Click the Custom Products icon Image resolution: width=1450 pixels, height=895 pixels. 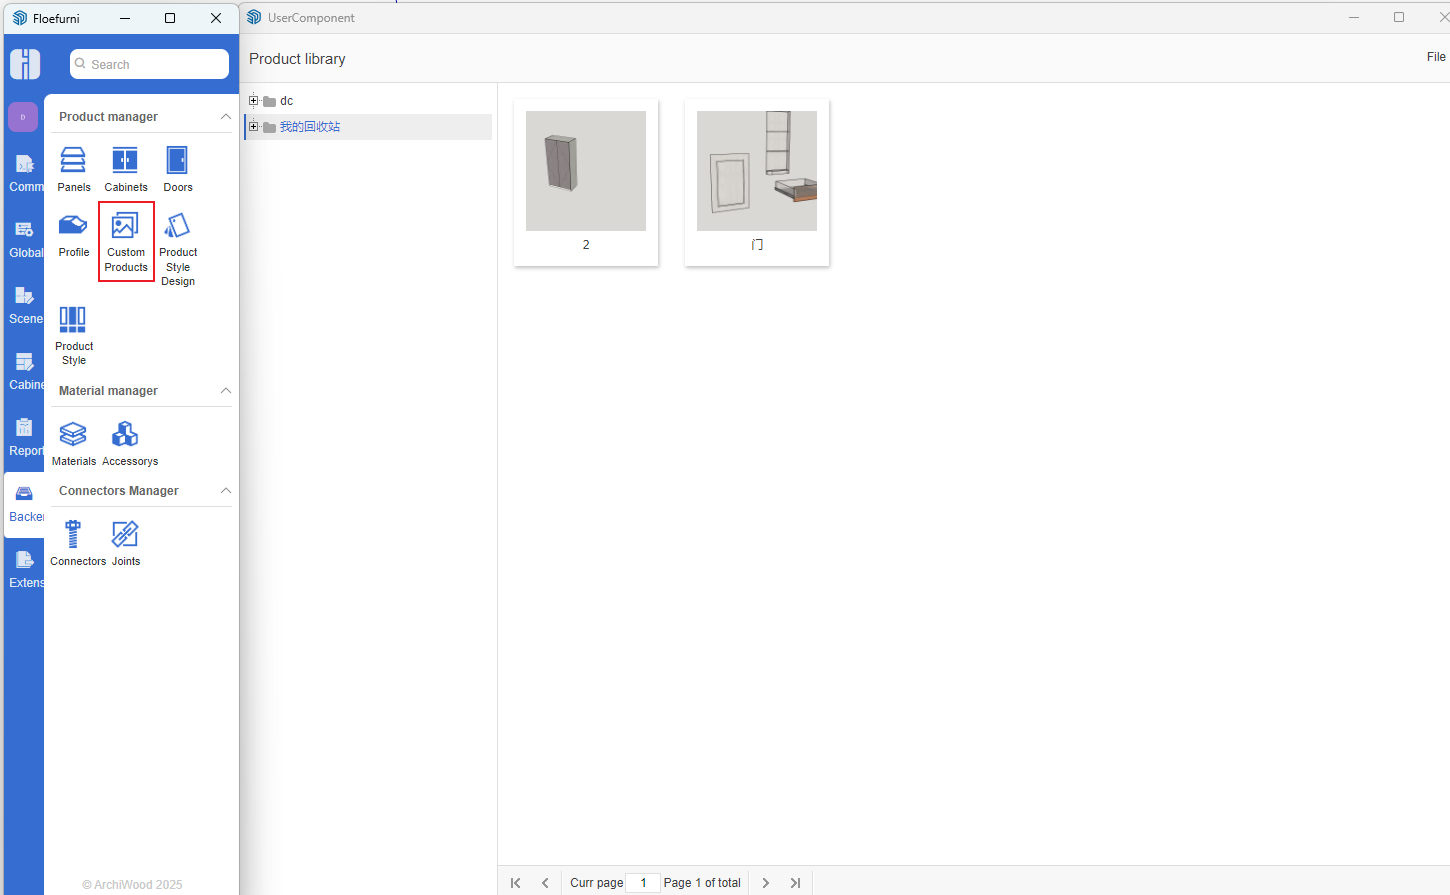coord(126,241)
